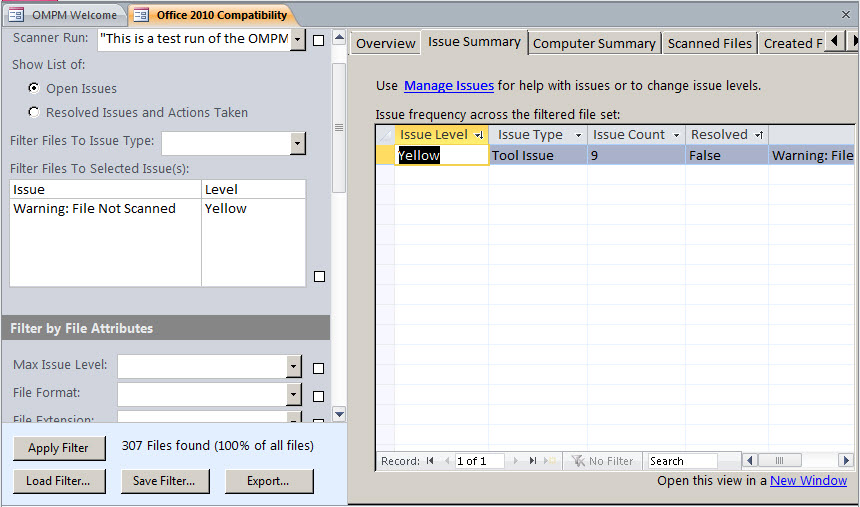Click the datasheet horizontal scroll left arrow
This screenshot has width=860, height=507.
pyautogui.click(x=750, y=460)
